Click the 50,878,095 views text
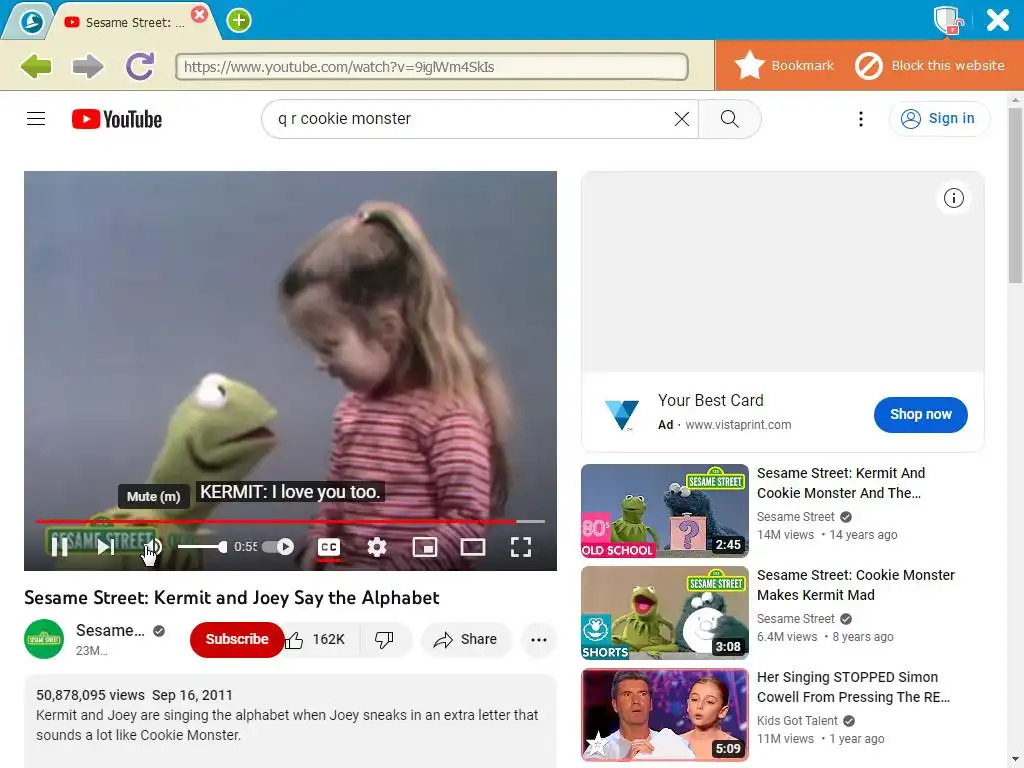Image resolution: width=1024 pixels, height=768 pixels. pyautogui.click(x=90, y=695)
